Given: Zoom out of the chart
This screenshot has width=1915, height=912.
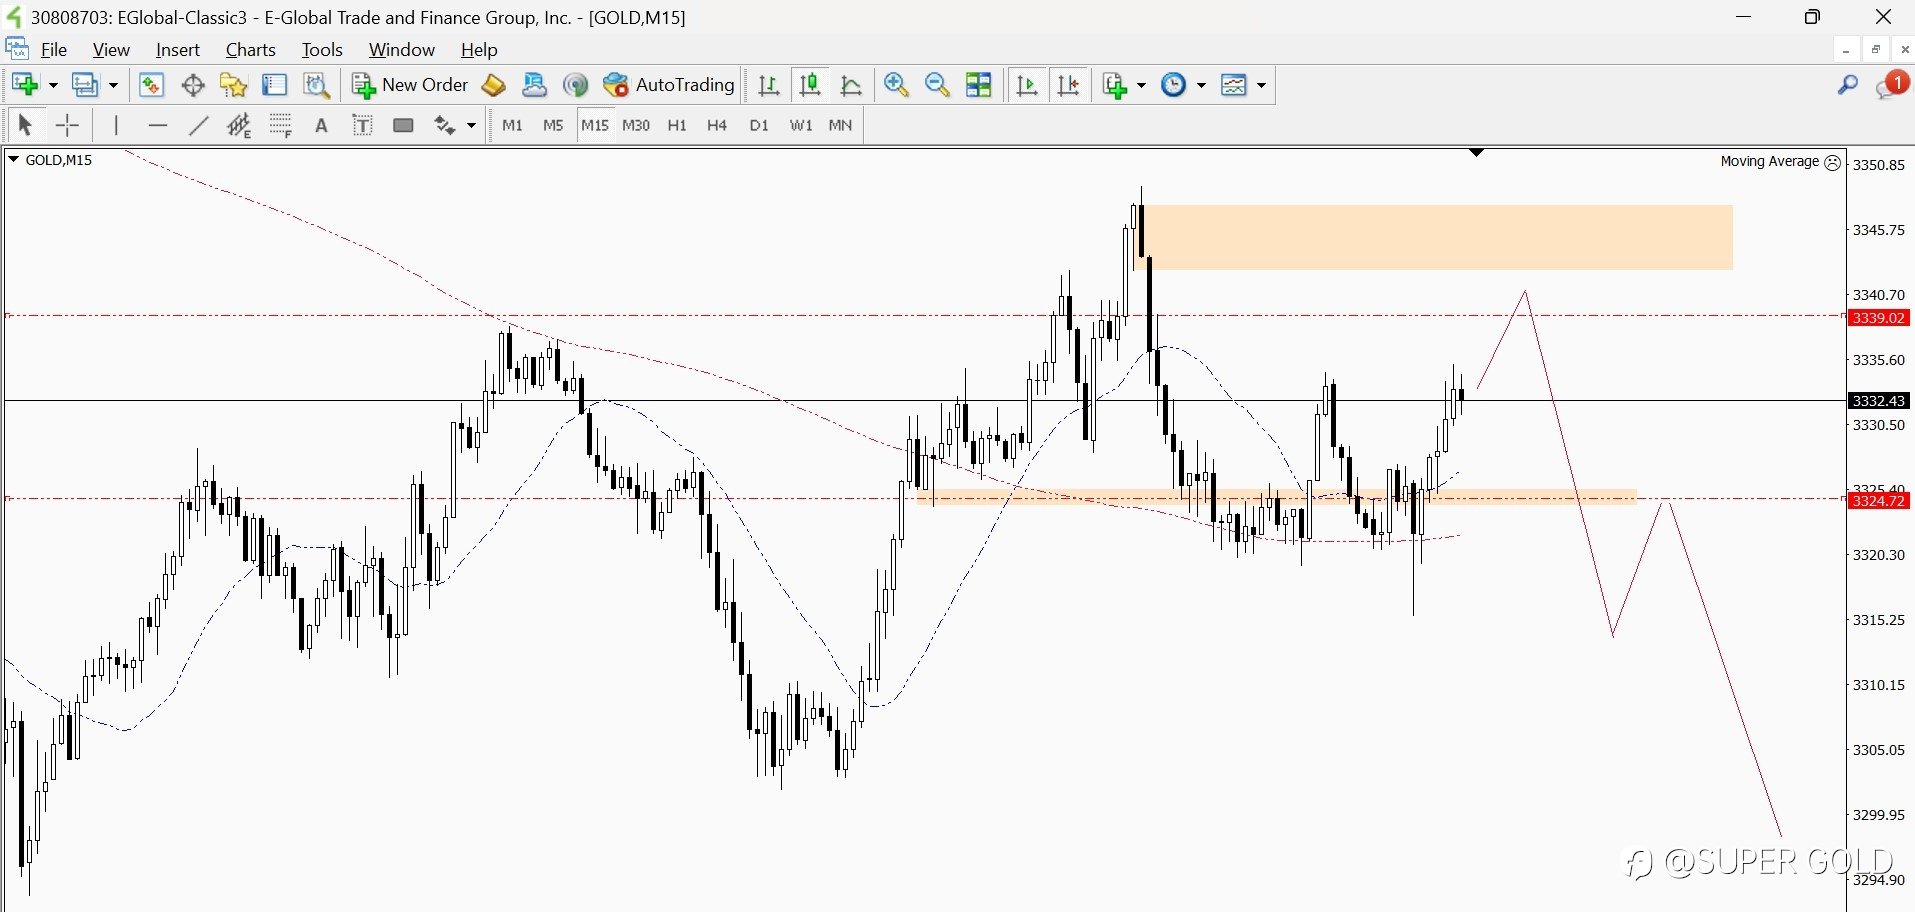Looking at the screenshot, I should tap(937, 85).
